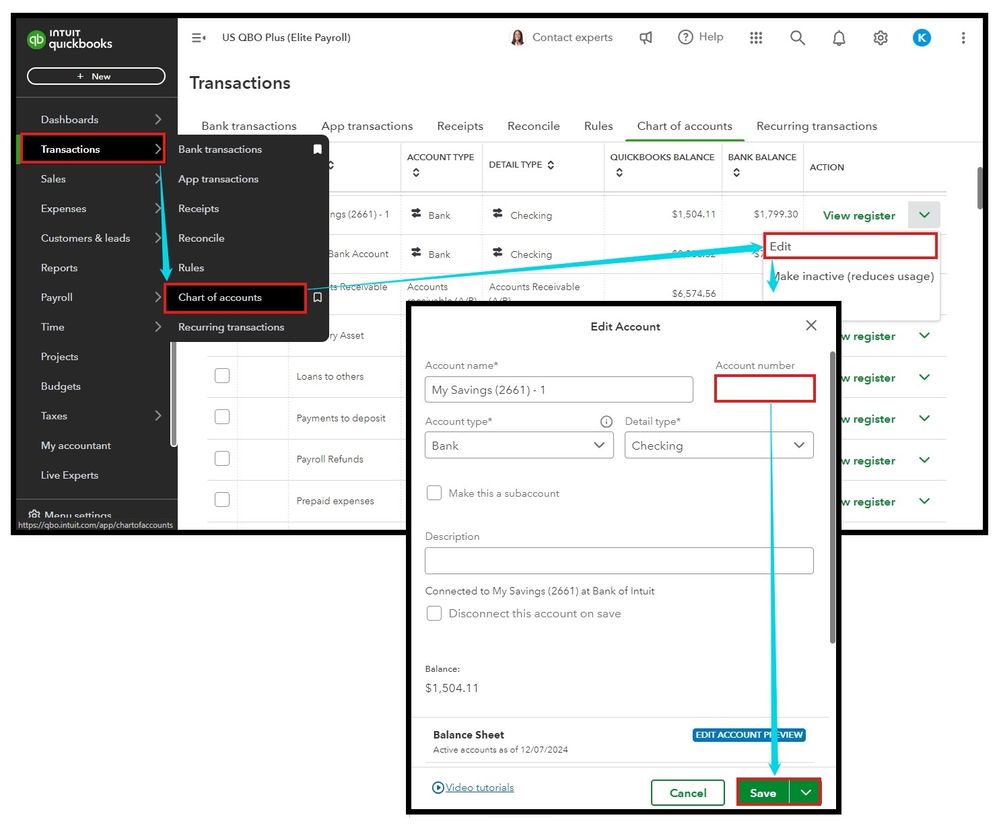
Task: Select the Prepaid expenses row checkbox
Action: coord(222,499)
